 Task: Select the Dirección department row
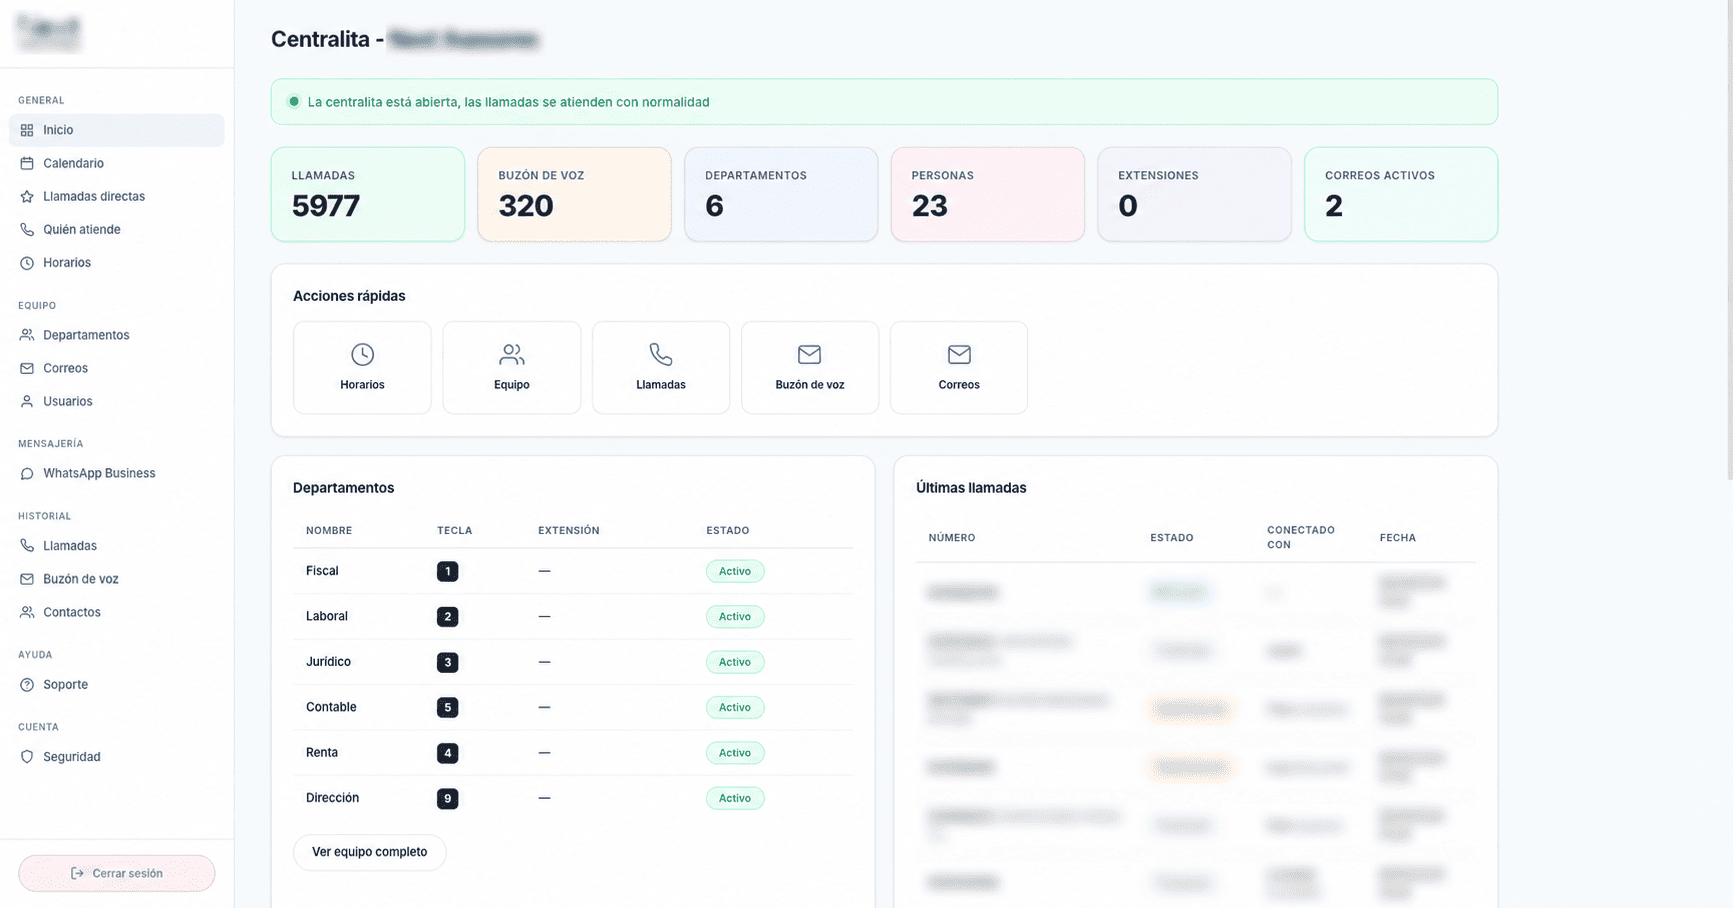pos(573,798)
